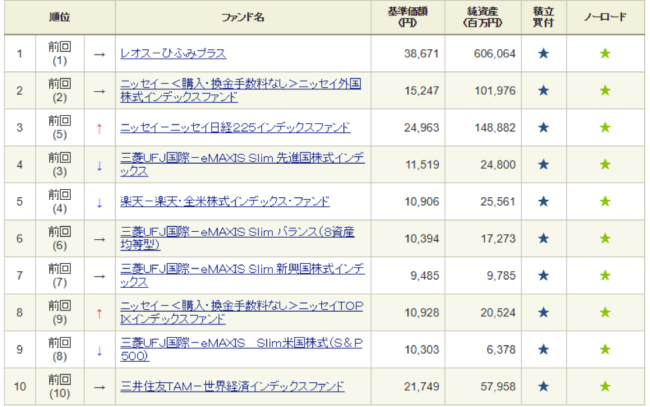Click the green star in the eMAXIS Slim 米国株式 row
Viewport: 650px width, 407px height.
605,349
